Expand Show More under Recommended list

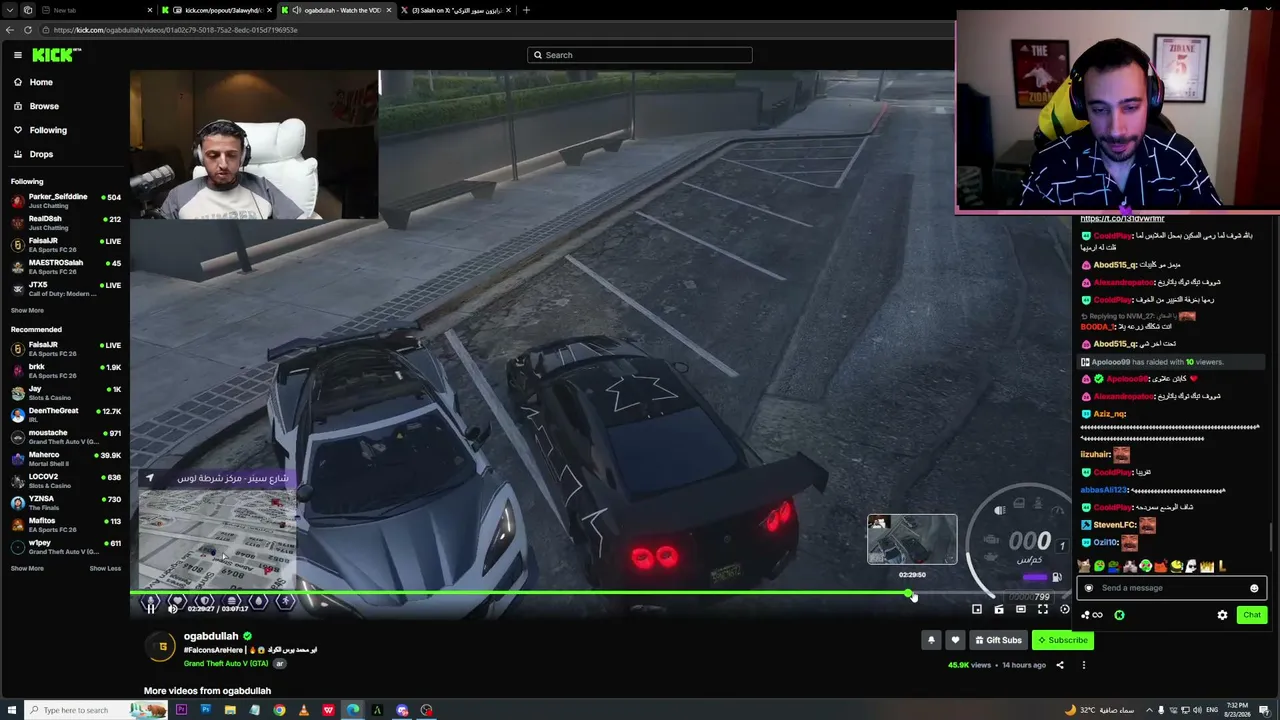tap(27, 568)
